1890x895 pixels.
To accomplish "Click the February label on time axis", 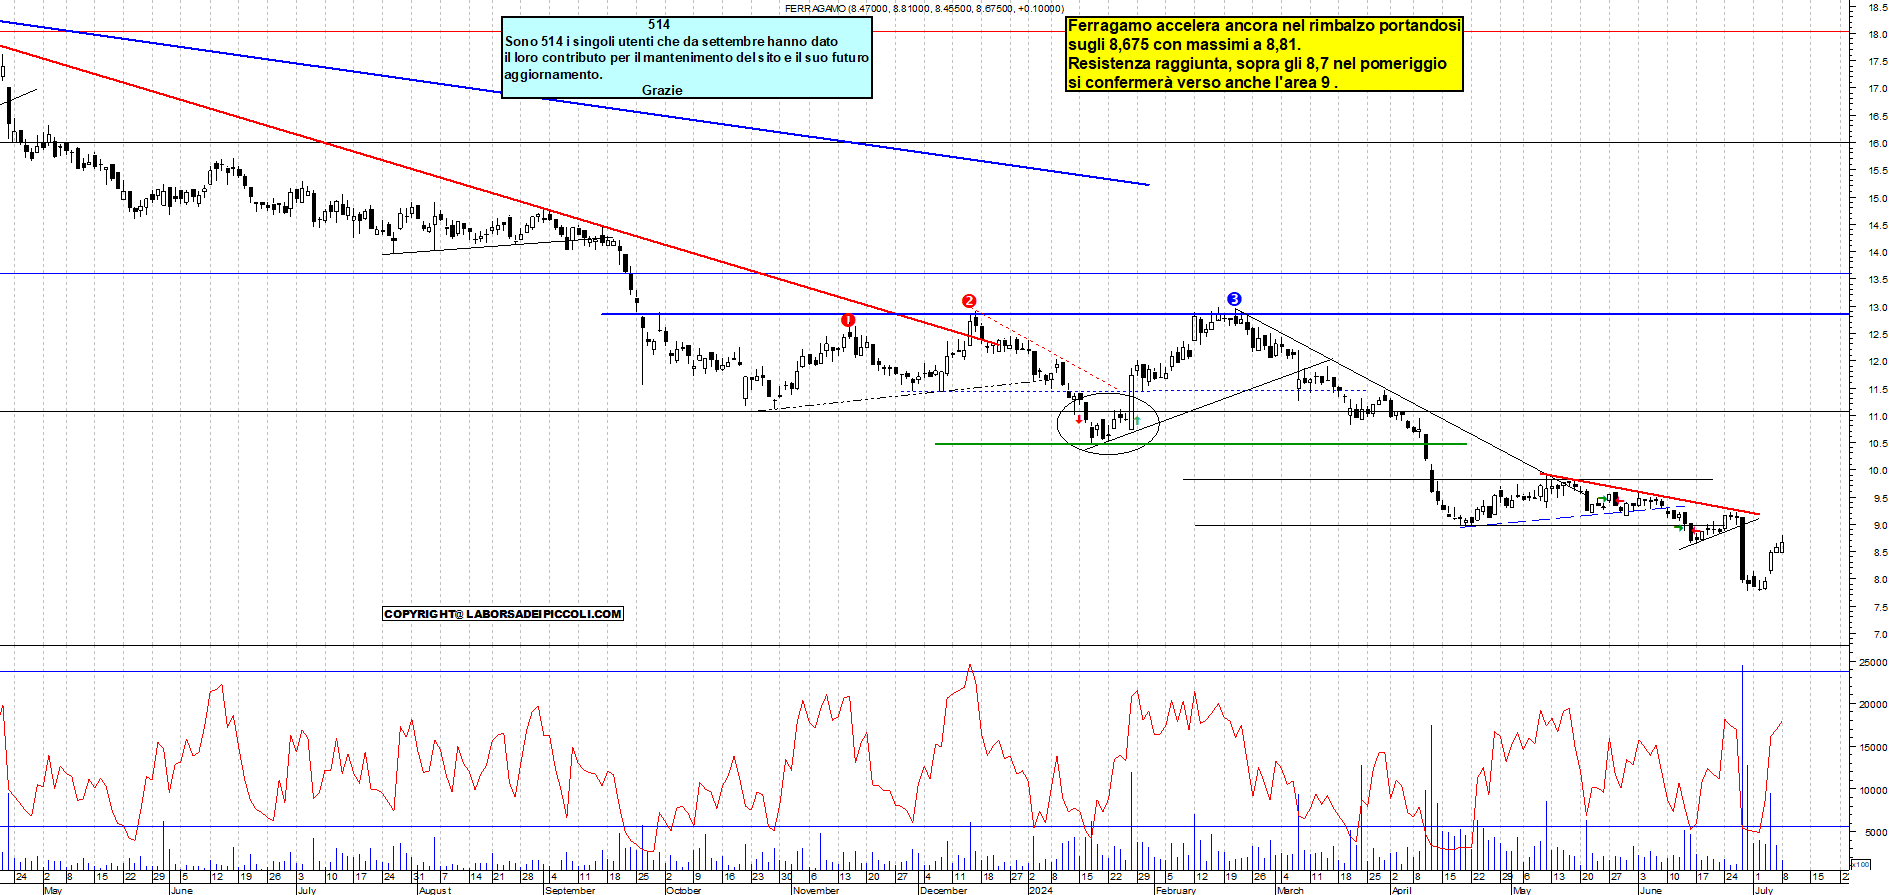I will [1176, 890].
